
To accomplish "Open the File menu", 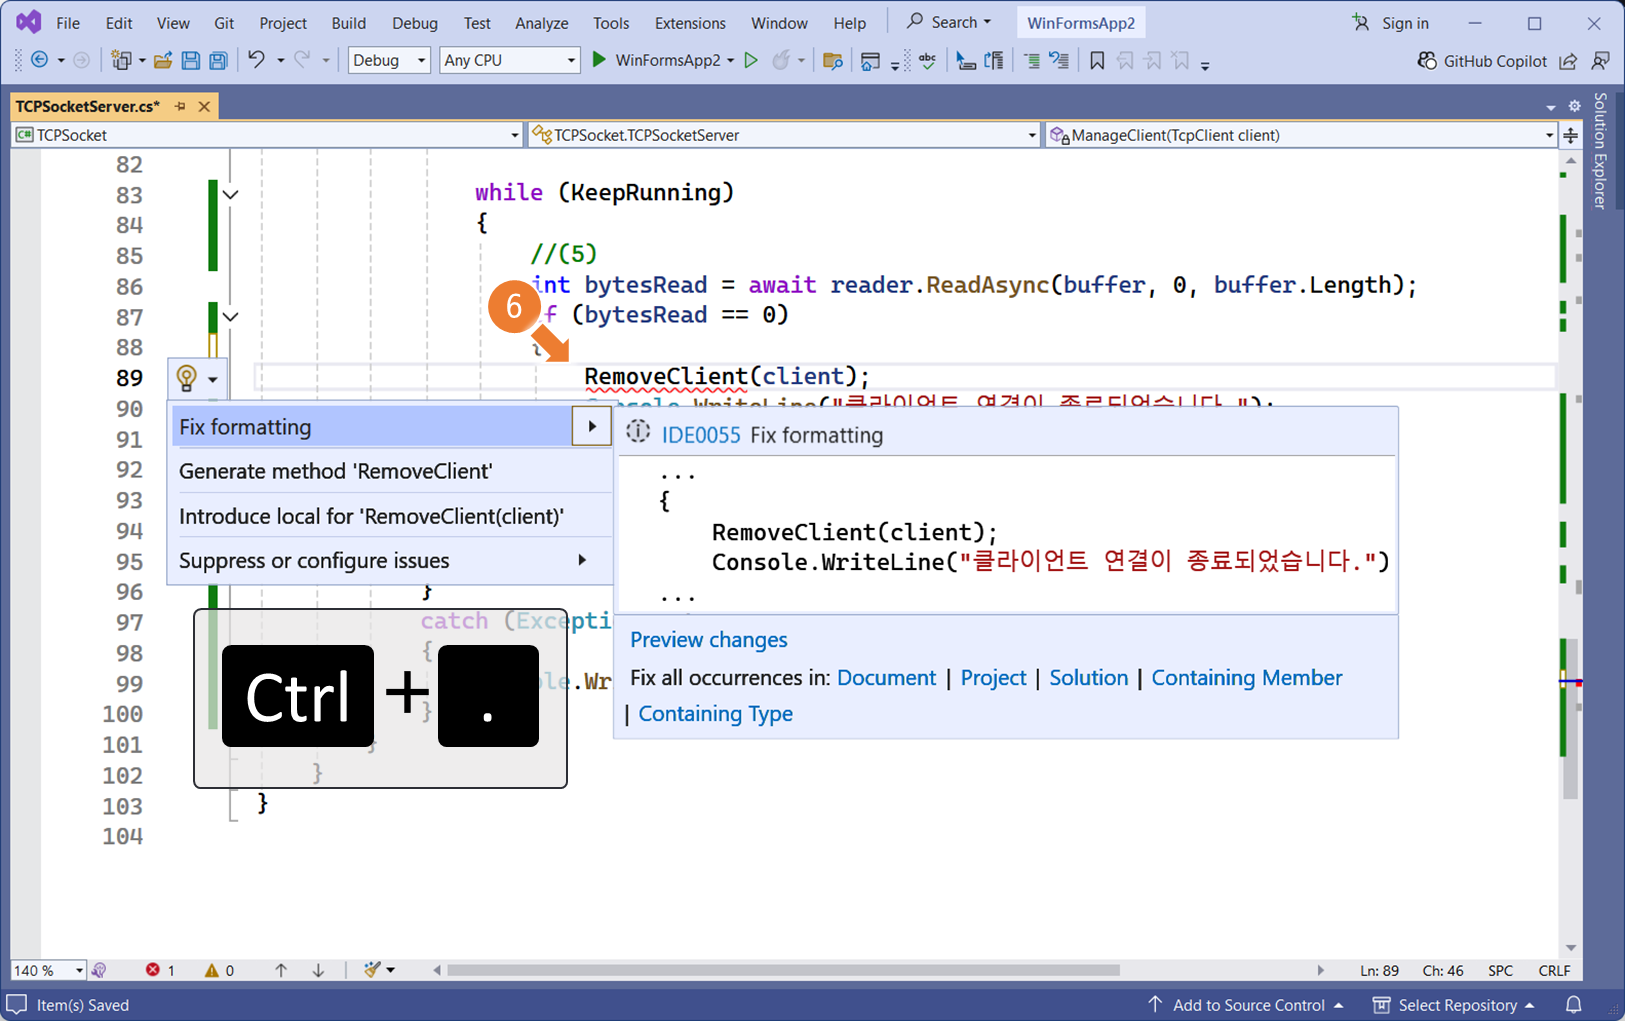I will coord(68,23).
